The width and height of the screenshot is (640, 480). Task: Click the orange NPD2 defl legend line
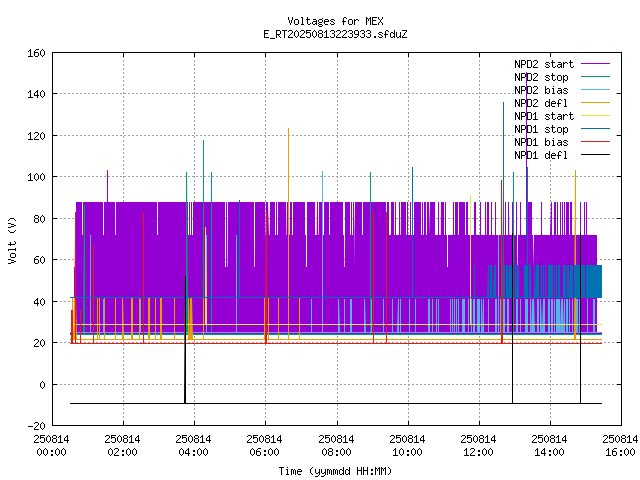coord(596,102)
